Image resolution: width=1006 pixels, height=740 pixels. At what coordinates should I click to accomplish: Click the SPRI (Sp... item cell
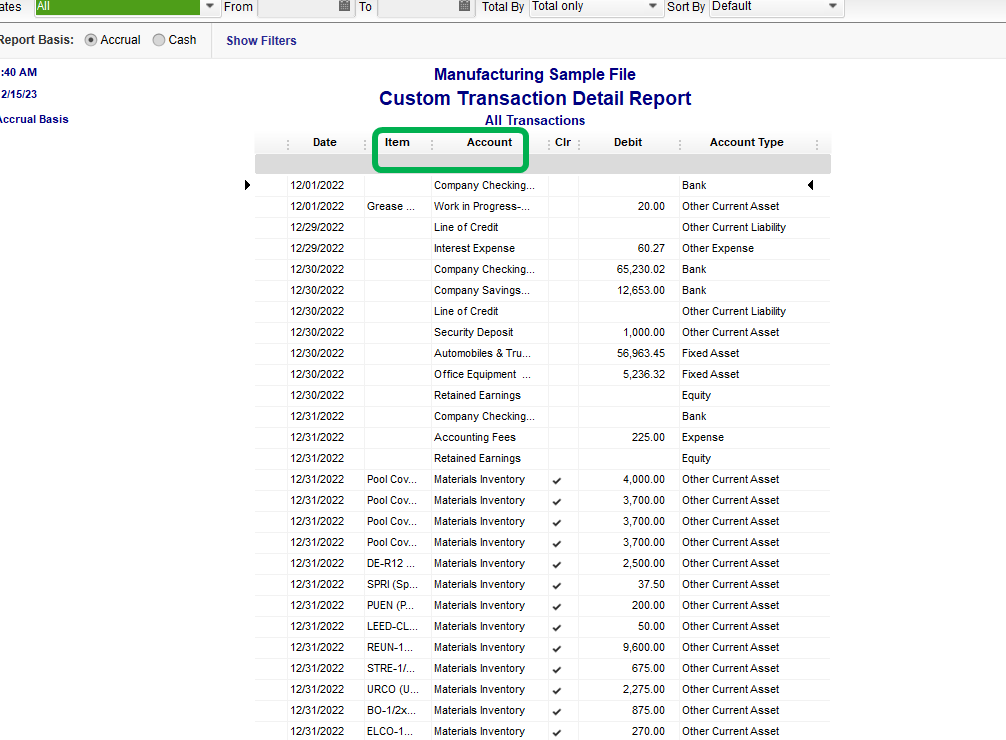pyautogui.click(x=392, y=585)
